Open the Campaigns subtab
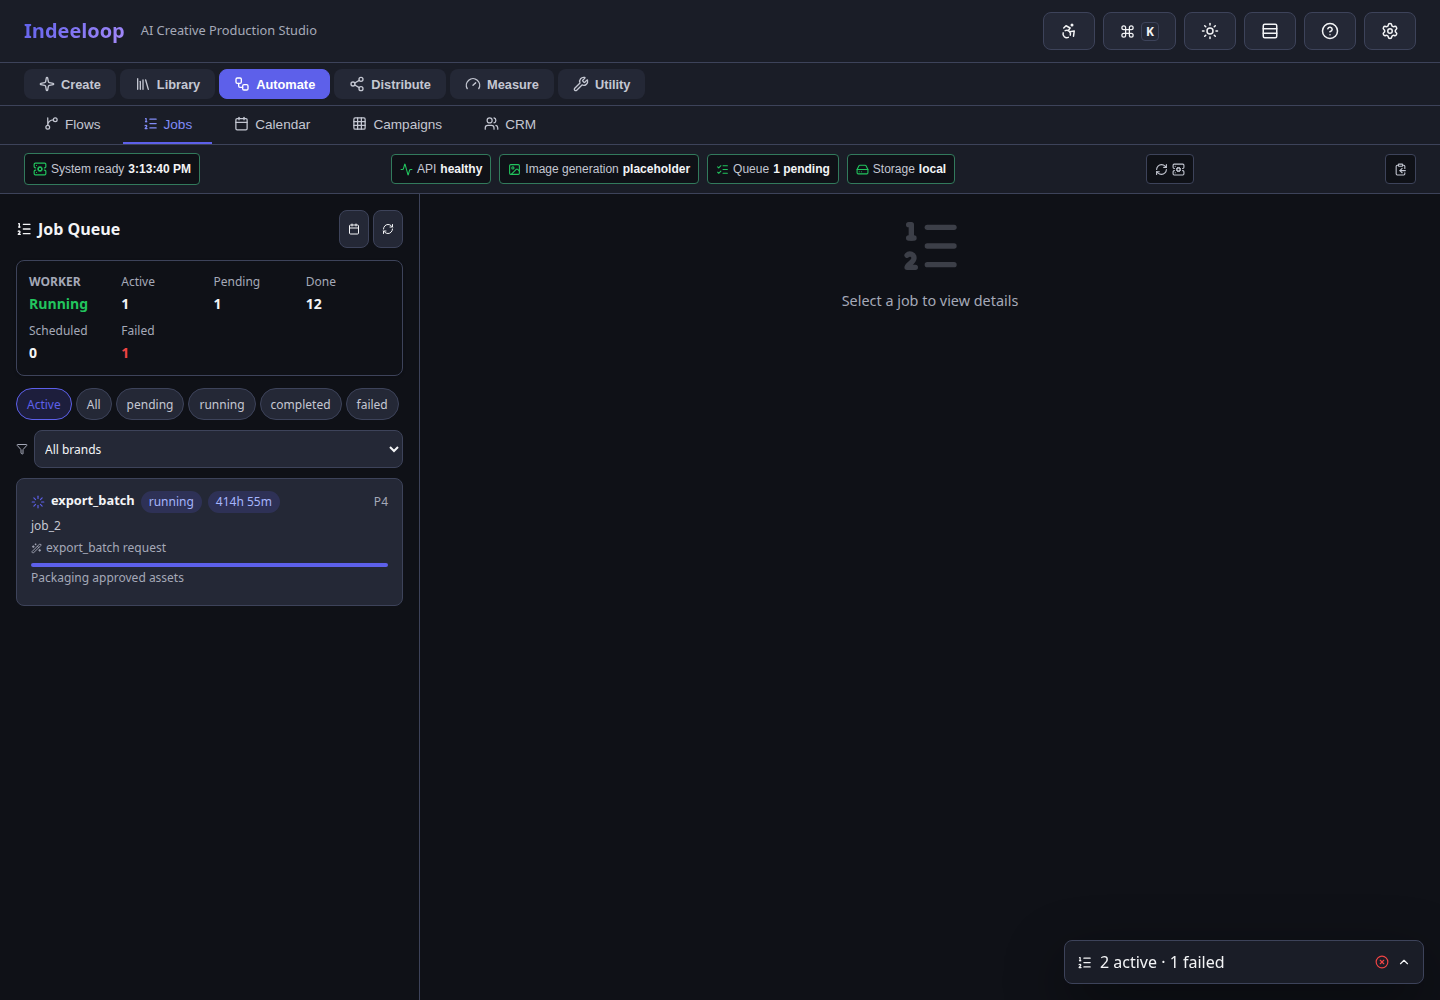This screenshot has width=1440, height=1000. coord(397,124)
